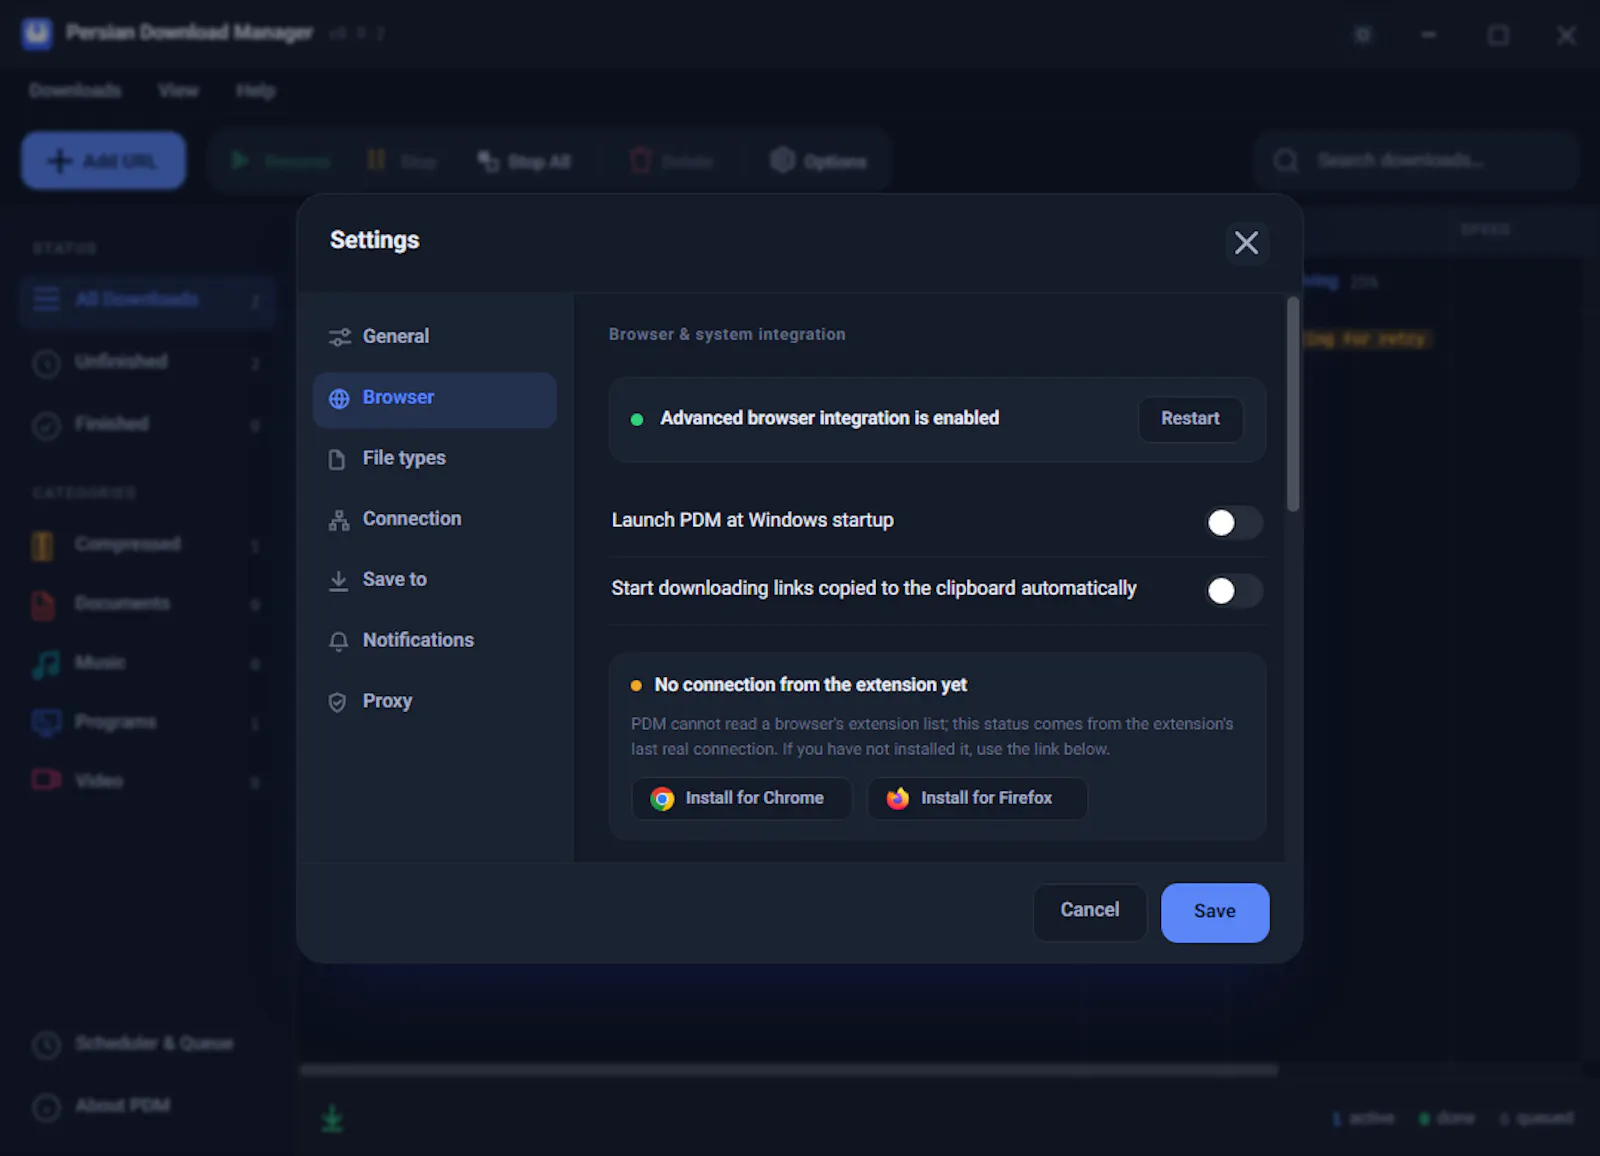This screenshot has height=1156, width=1600.
Task: Click the network icon for Connection settings
Action: pos(339,520)
